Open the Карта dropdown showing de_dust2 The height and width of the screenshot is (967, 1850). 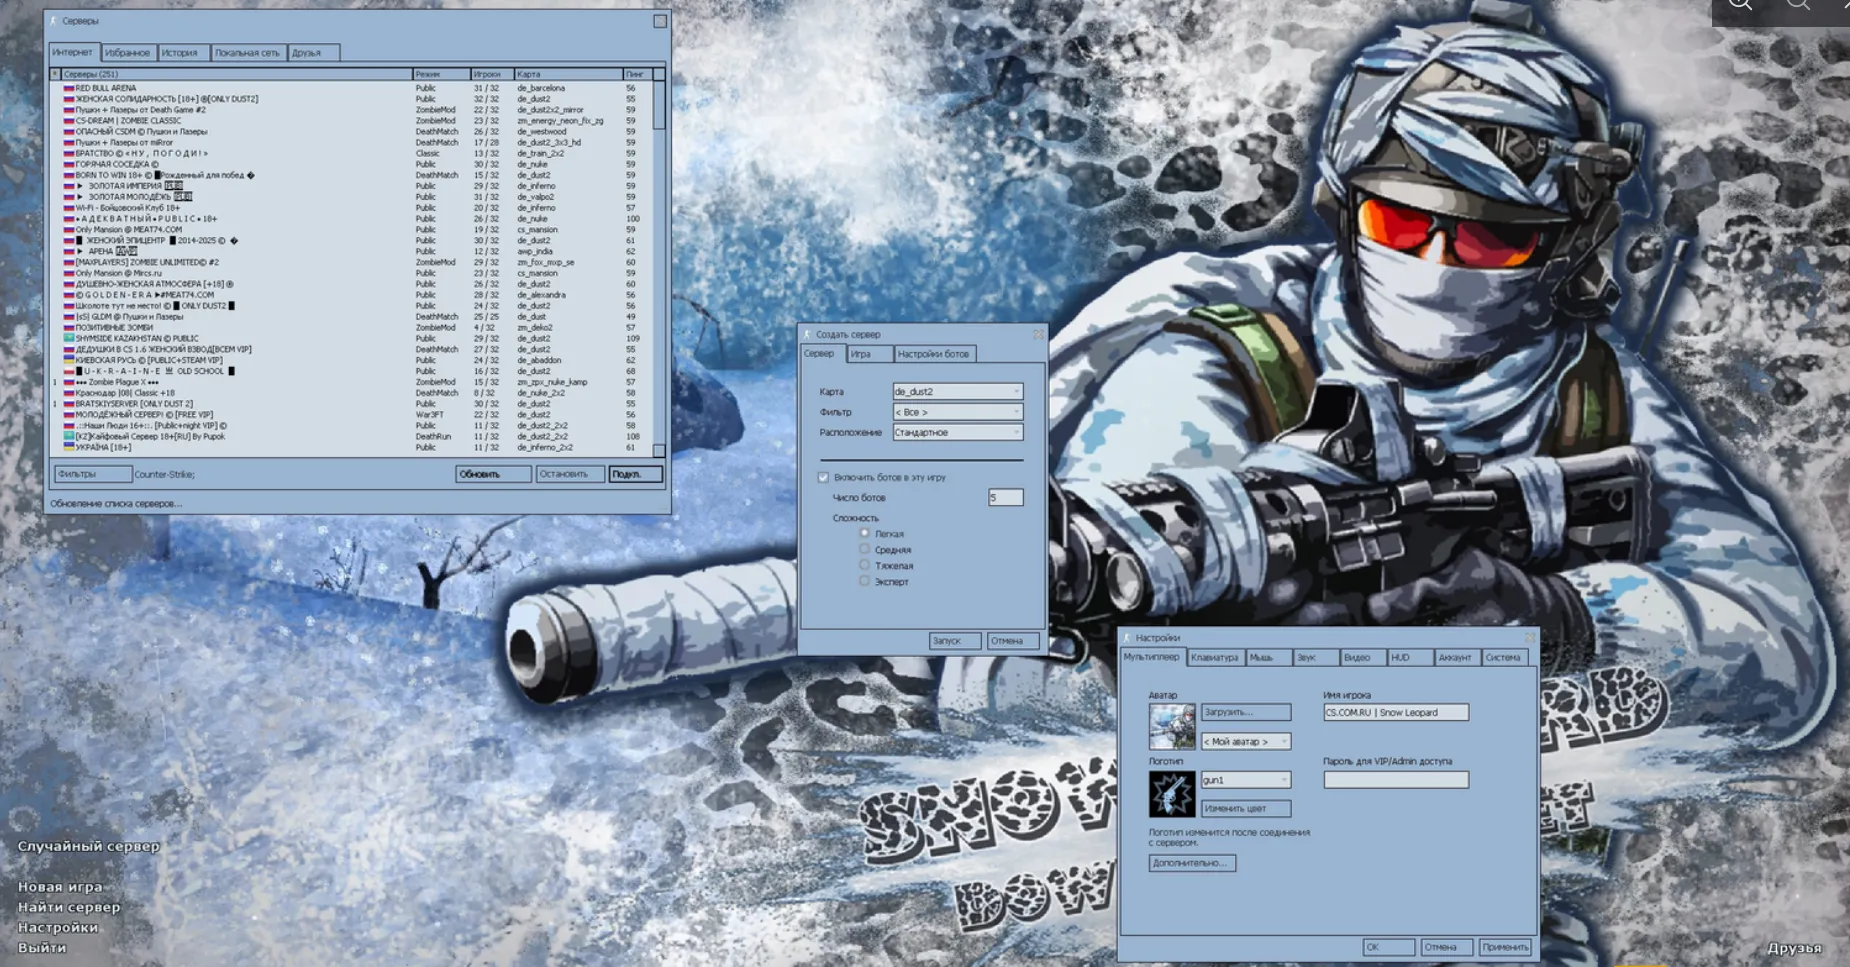pos(957,392)
